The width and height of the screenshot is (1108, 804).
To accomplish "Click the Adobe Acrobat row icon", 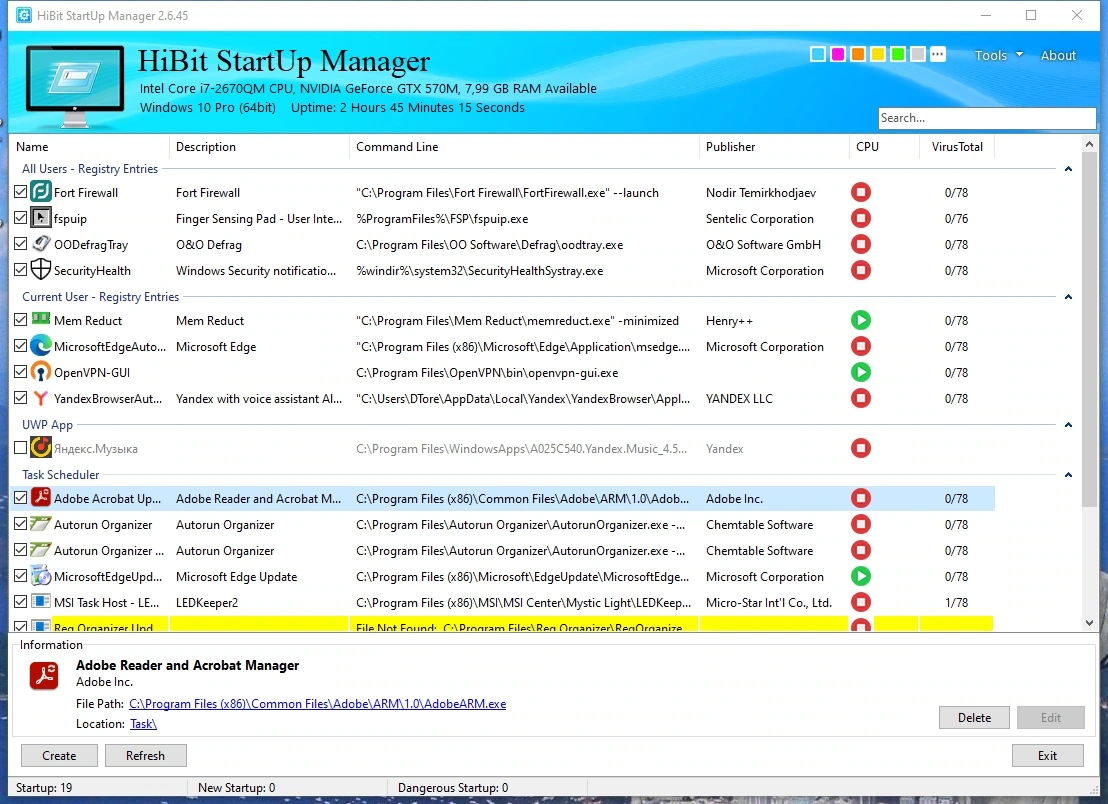I will tap(41, 498).
